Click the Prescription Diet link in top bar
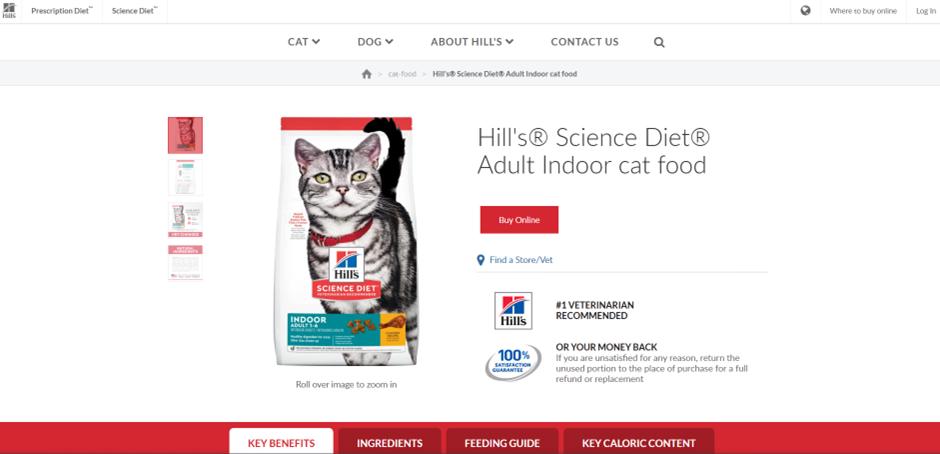 pyautogui.click(x=62, y=11)
